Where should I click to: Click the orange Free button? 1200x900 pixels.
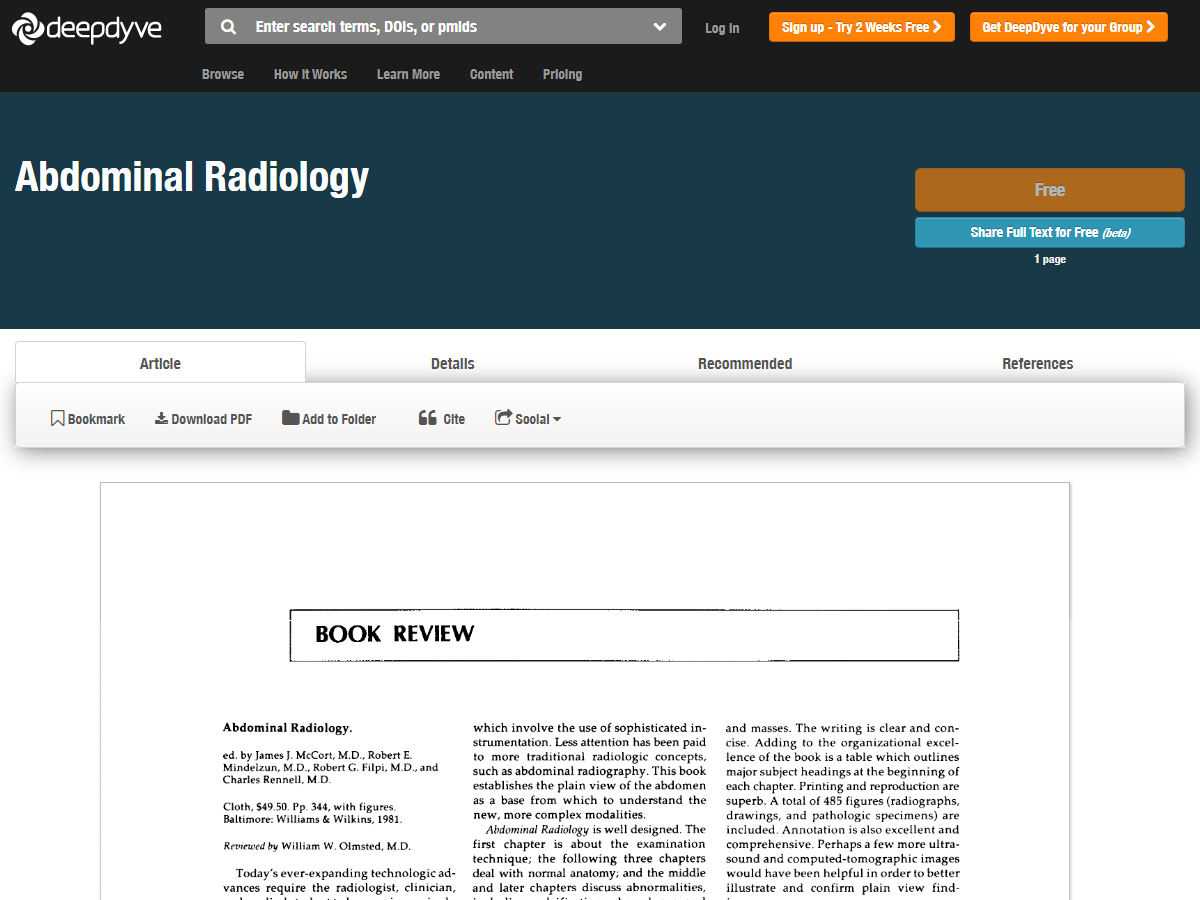(1049, 190)
